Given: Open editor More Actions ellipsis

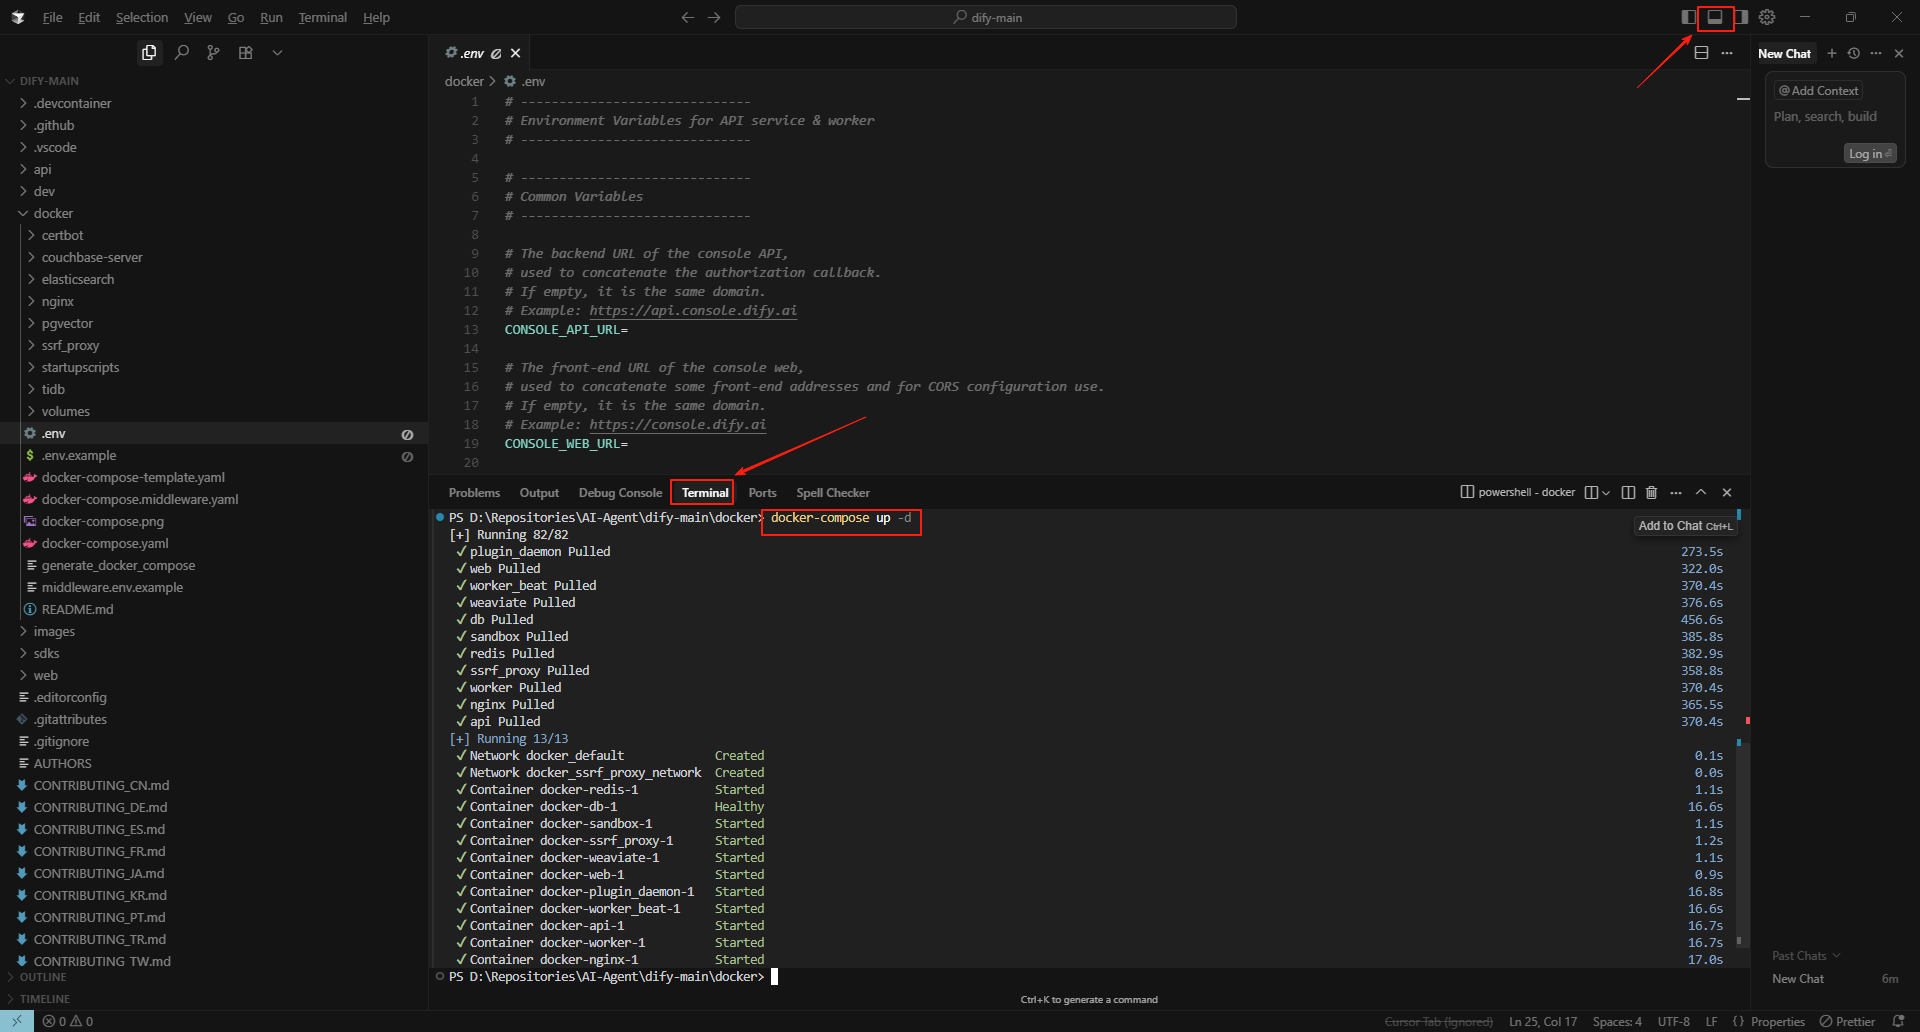Looking at the screenshot, I should point(1727,53).
